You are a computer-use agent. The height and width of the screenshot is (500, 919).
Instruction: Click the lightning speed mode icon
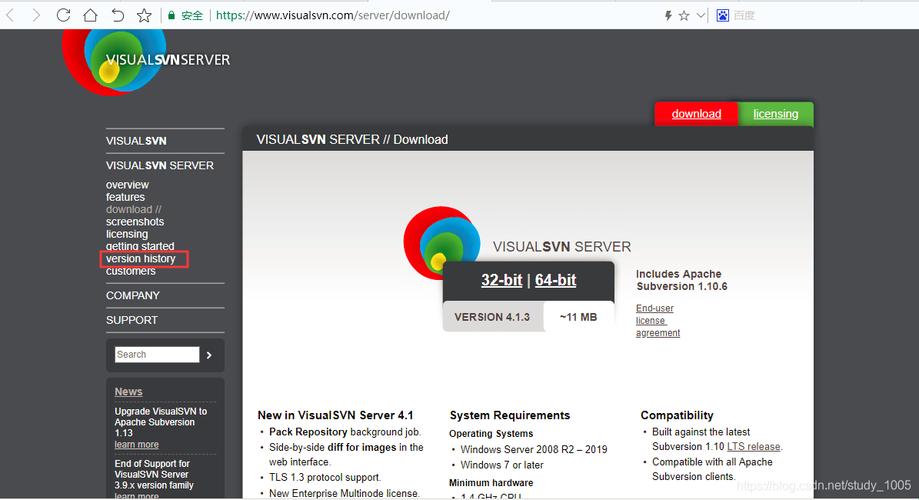[x=668, y=16]
